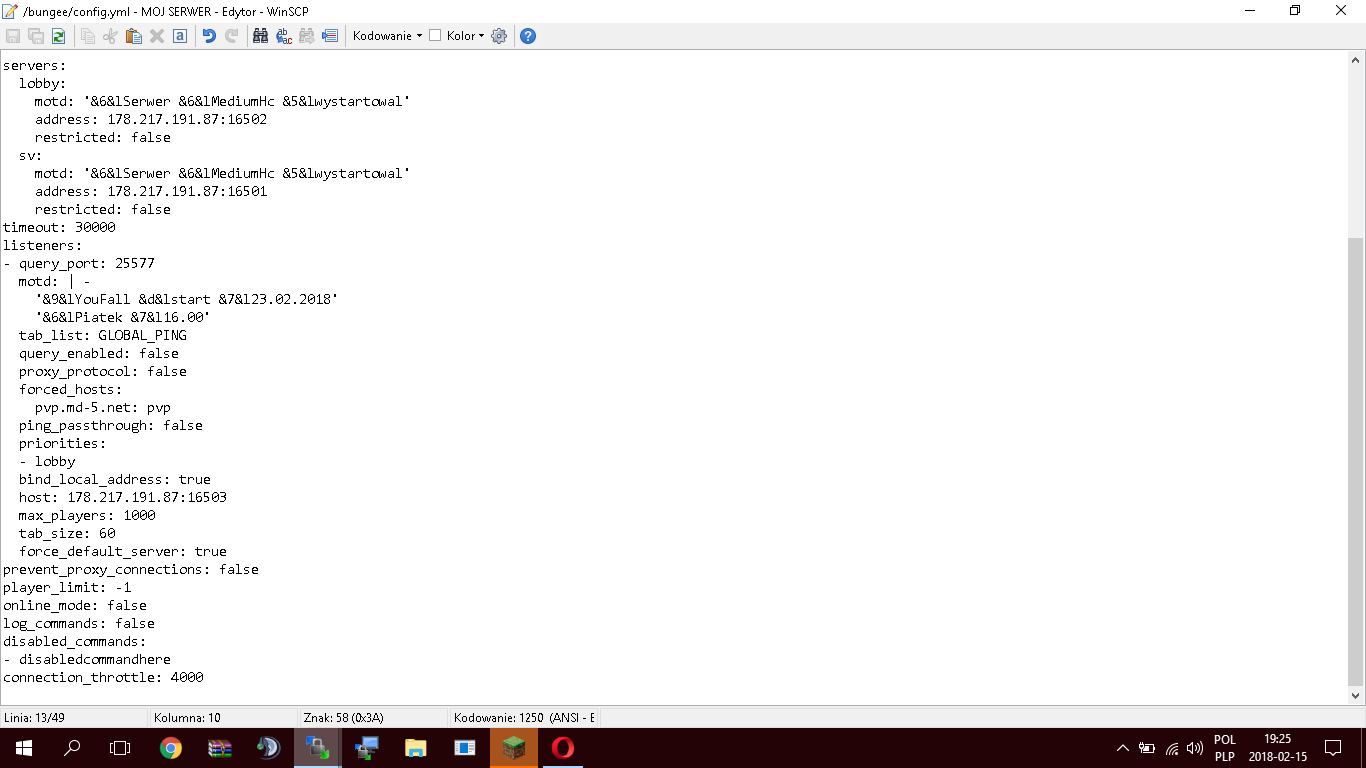Open the blue Help question mark
This screenshot has width=1366, height=768.
pyautogui.click(x=528, y=36)
